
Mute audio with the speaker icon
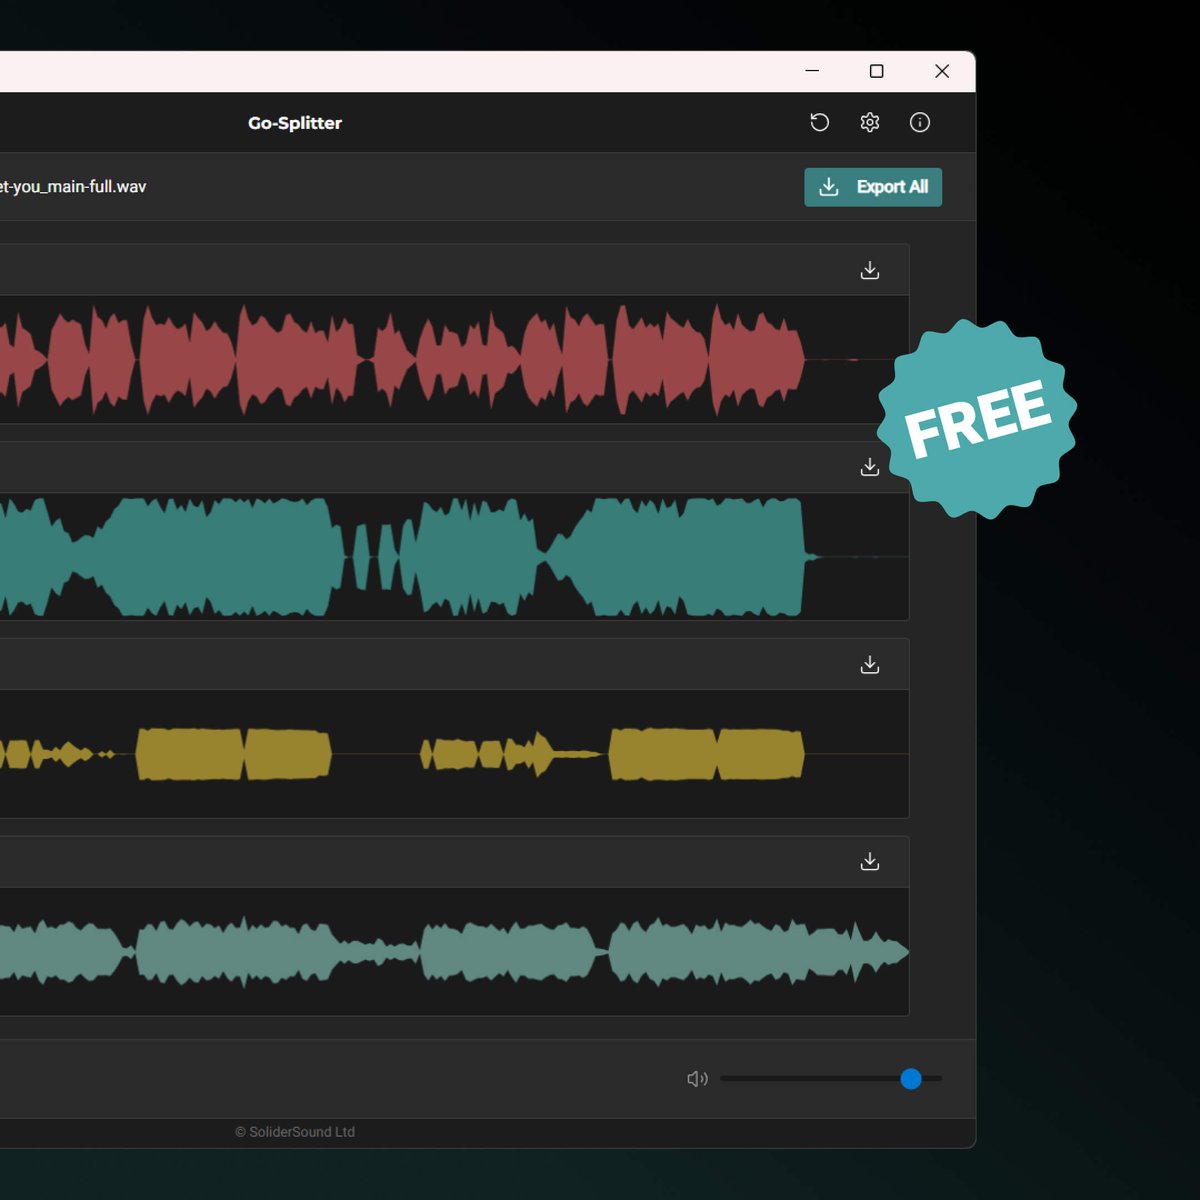tap(697, 1079)
